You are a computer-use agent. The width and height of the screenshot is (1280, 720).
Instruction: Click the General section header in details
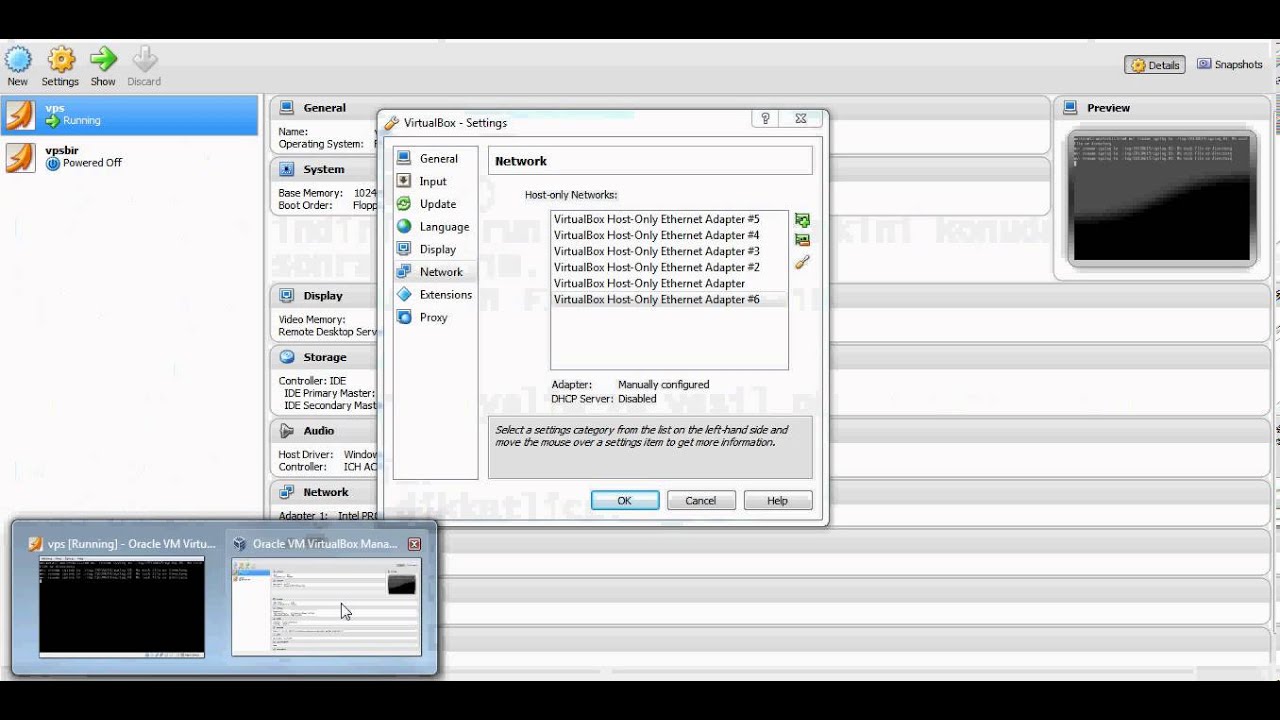click(324, 108)
